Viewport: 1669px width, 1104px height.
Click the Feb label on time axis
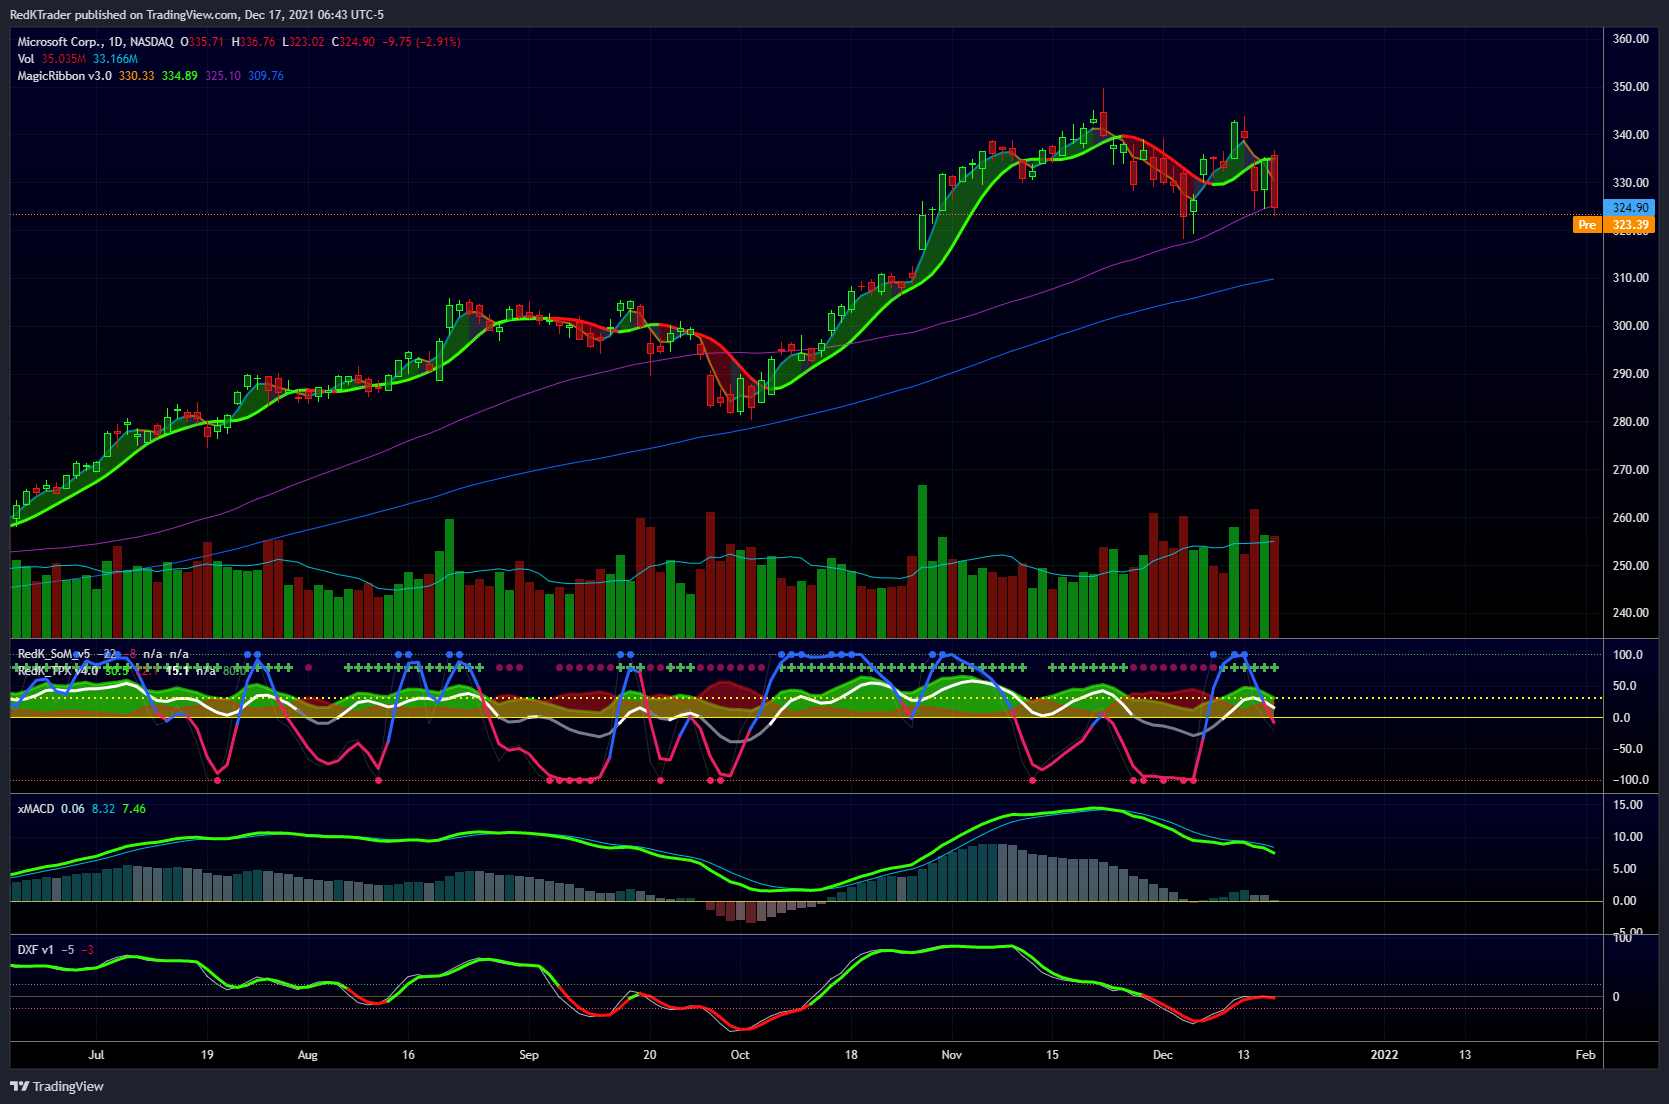click(1586, 1055)
